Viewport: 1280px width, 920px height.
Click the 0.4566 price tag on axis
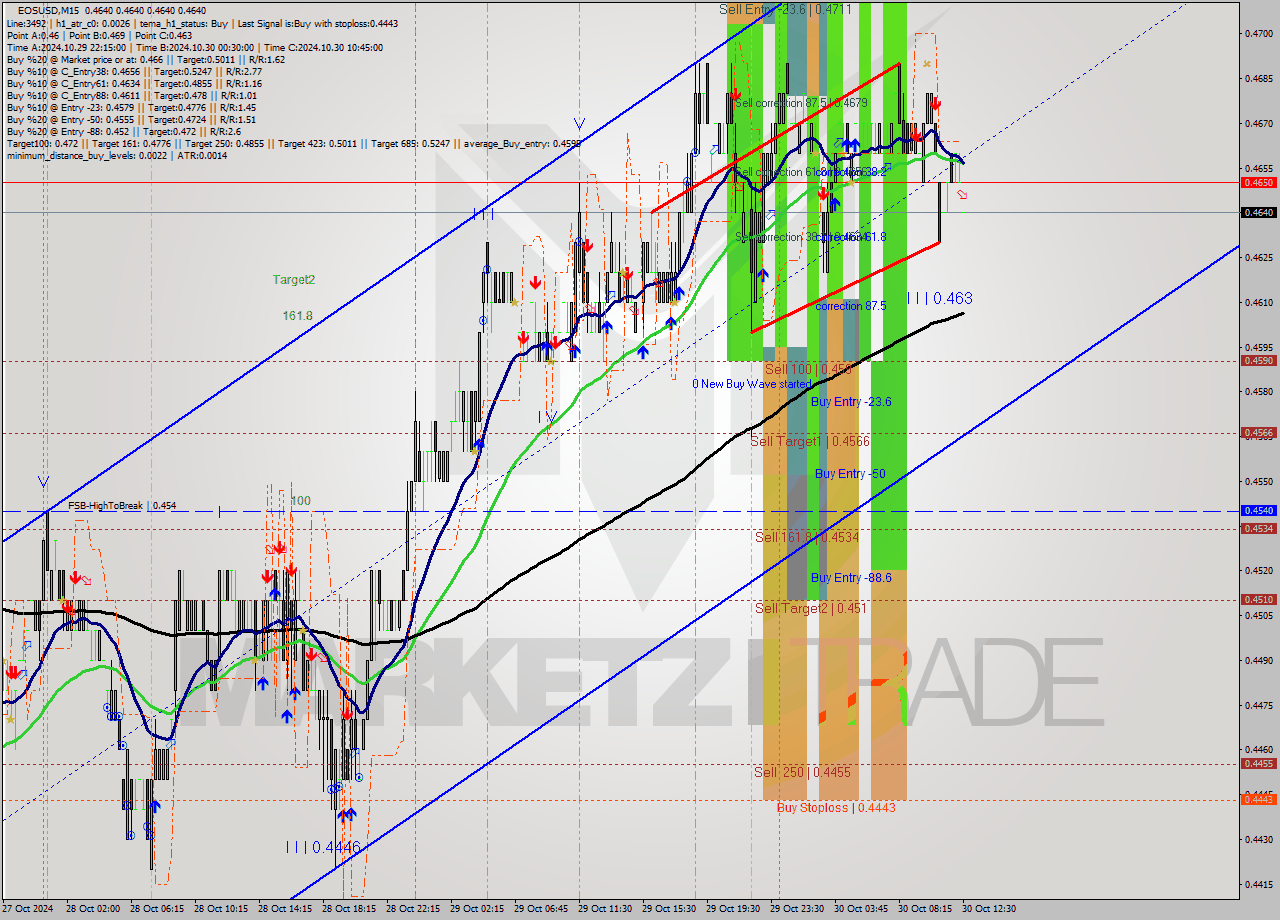(x=1257, y=433)
